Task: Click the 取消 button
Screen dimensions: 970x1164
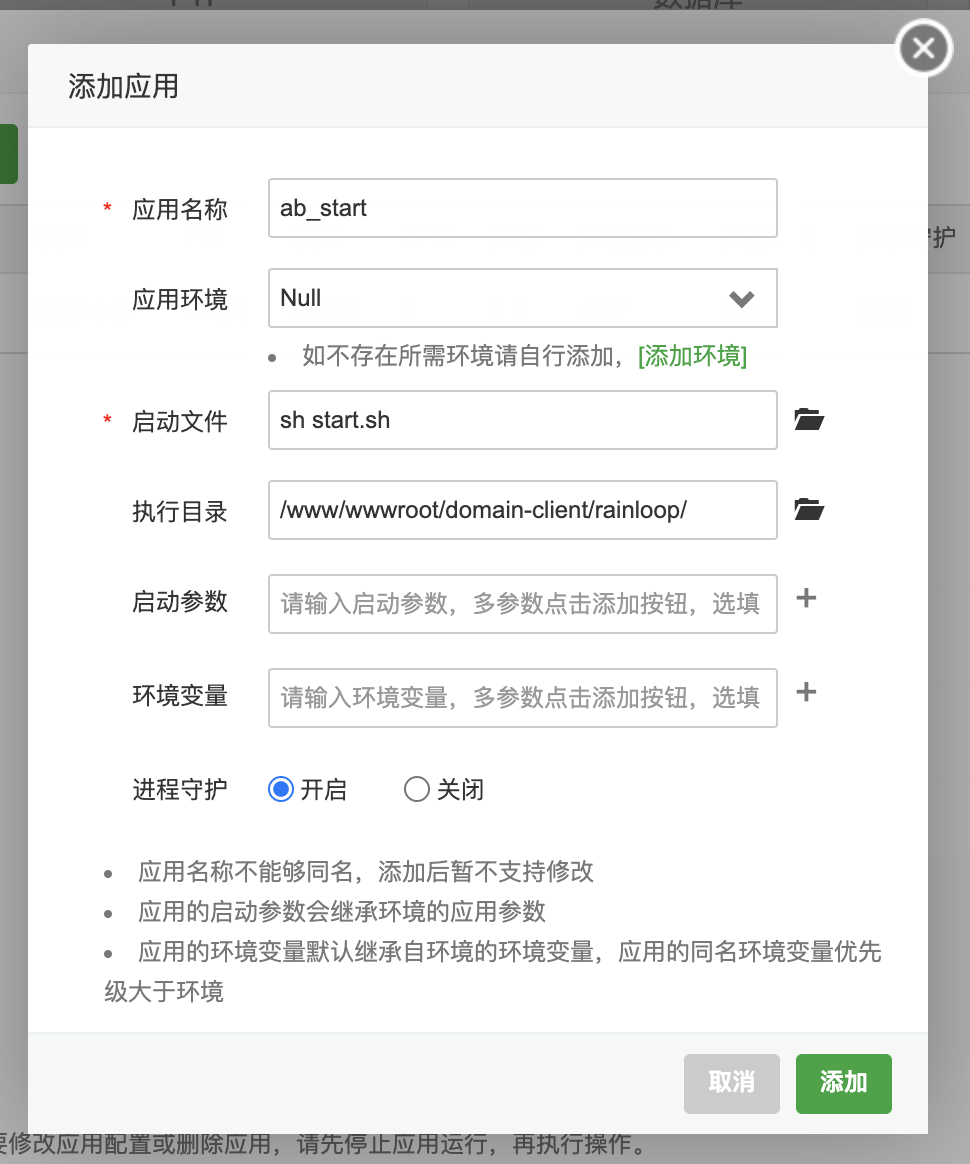Action: pyautogui.click(x=732, y=1083)
